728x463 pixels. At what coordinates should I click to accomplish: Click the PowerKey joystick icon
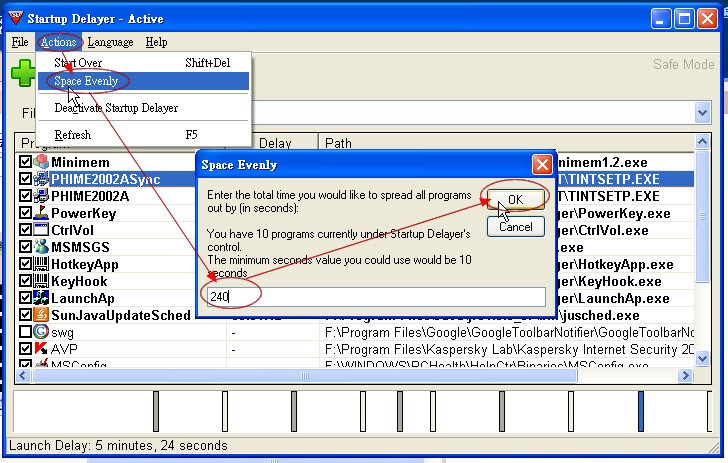point(41,213)
